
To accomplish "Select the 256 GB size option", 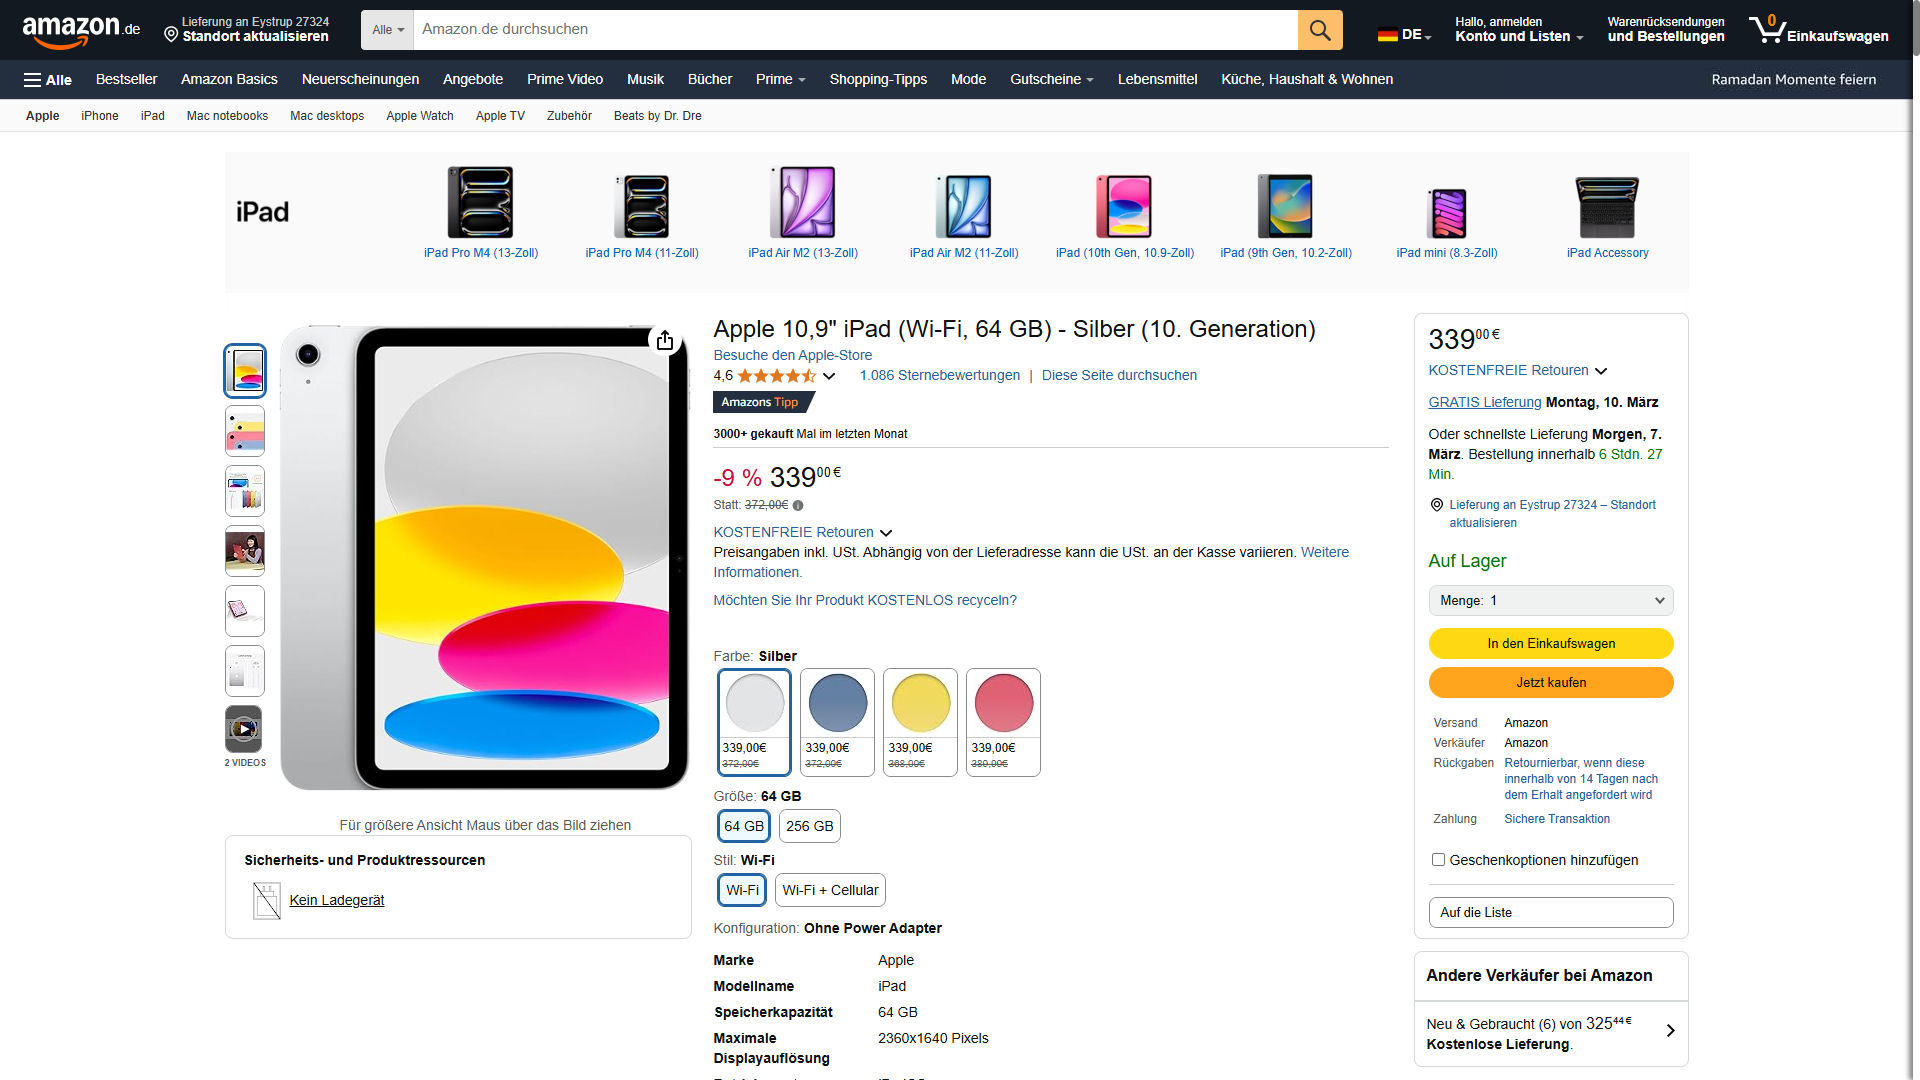I will (x=809, y=826).
